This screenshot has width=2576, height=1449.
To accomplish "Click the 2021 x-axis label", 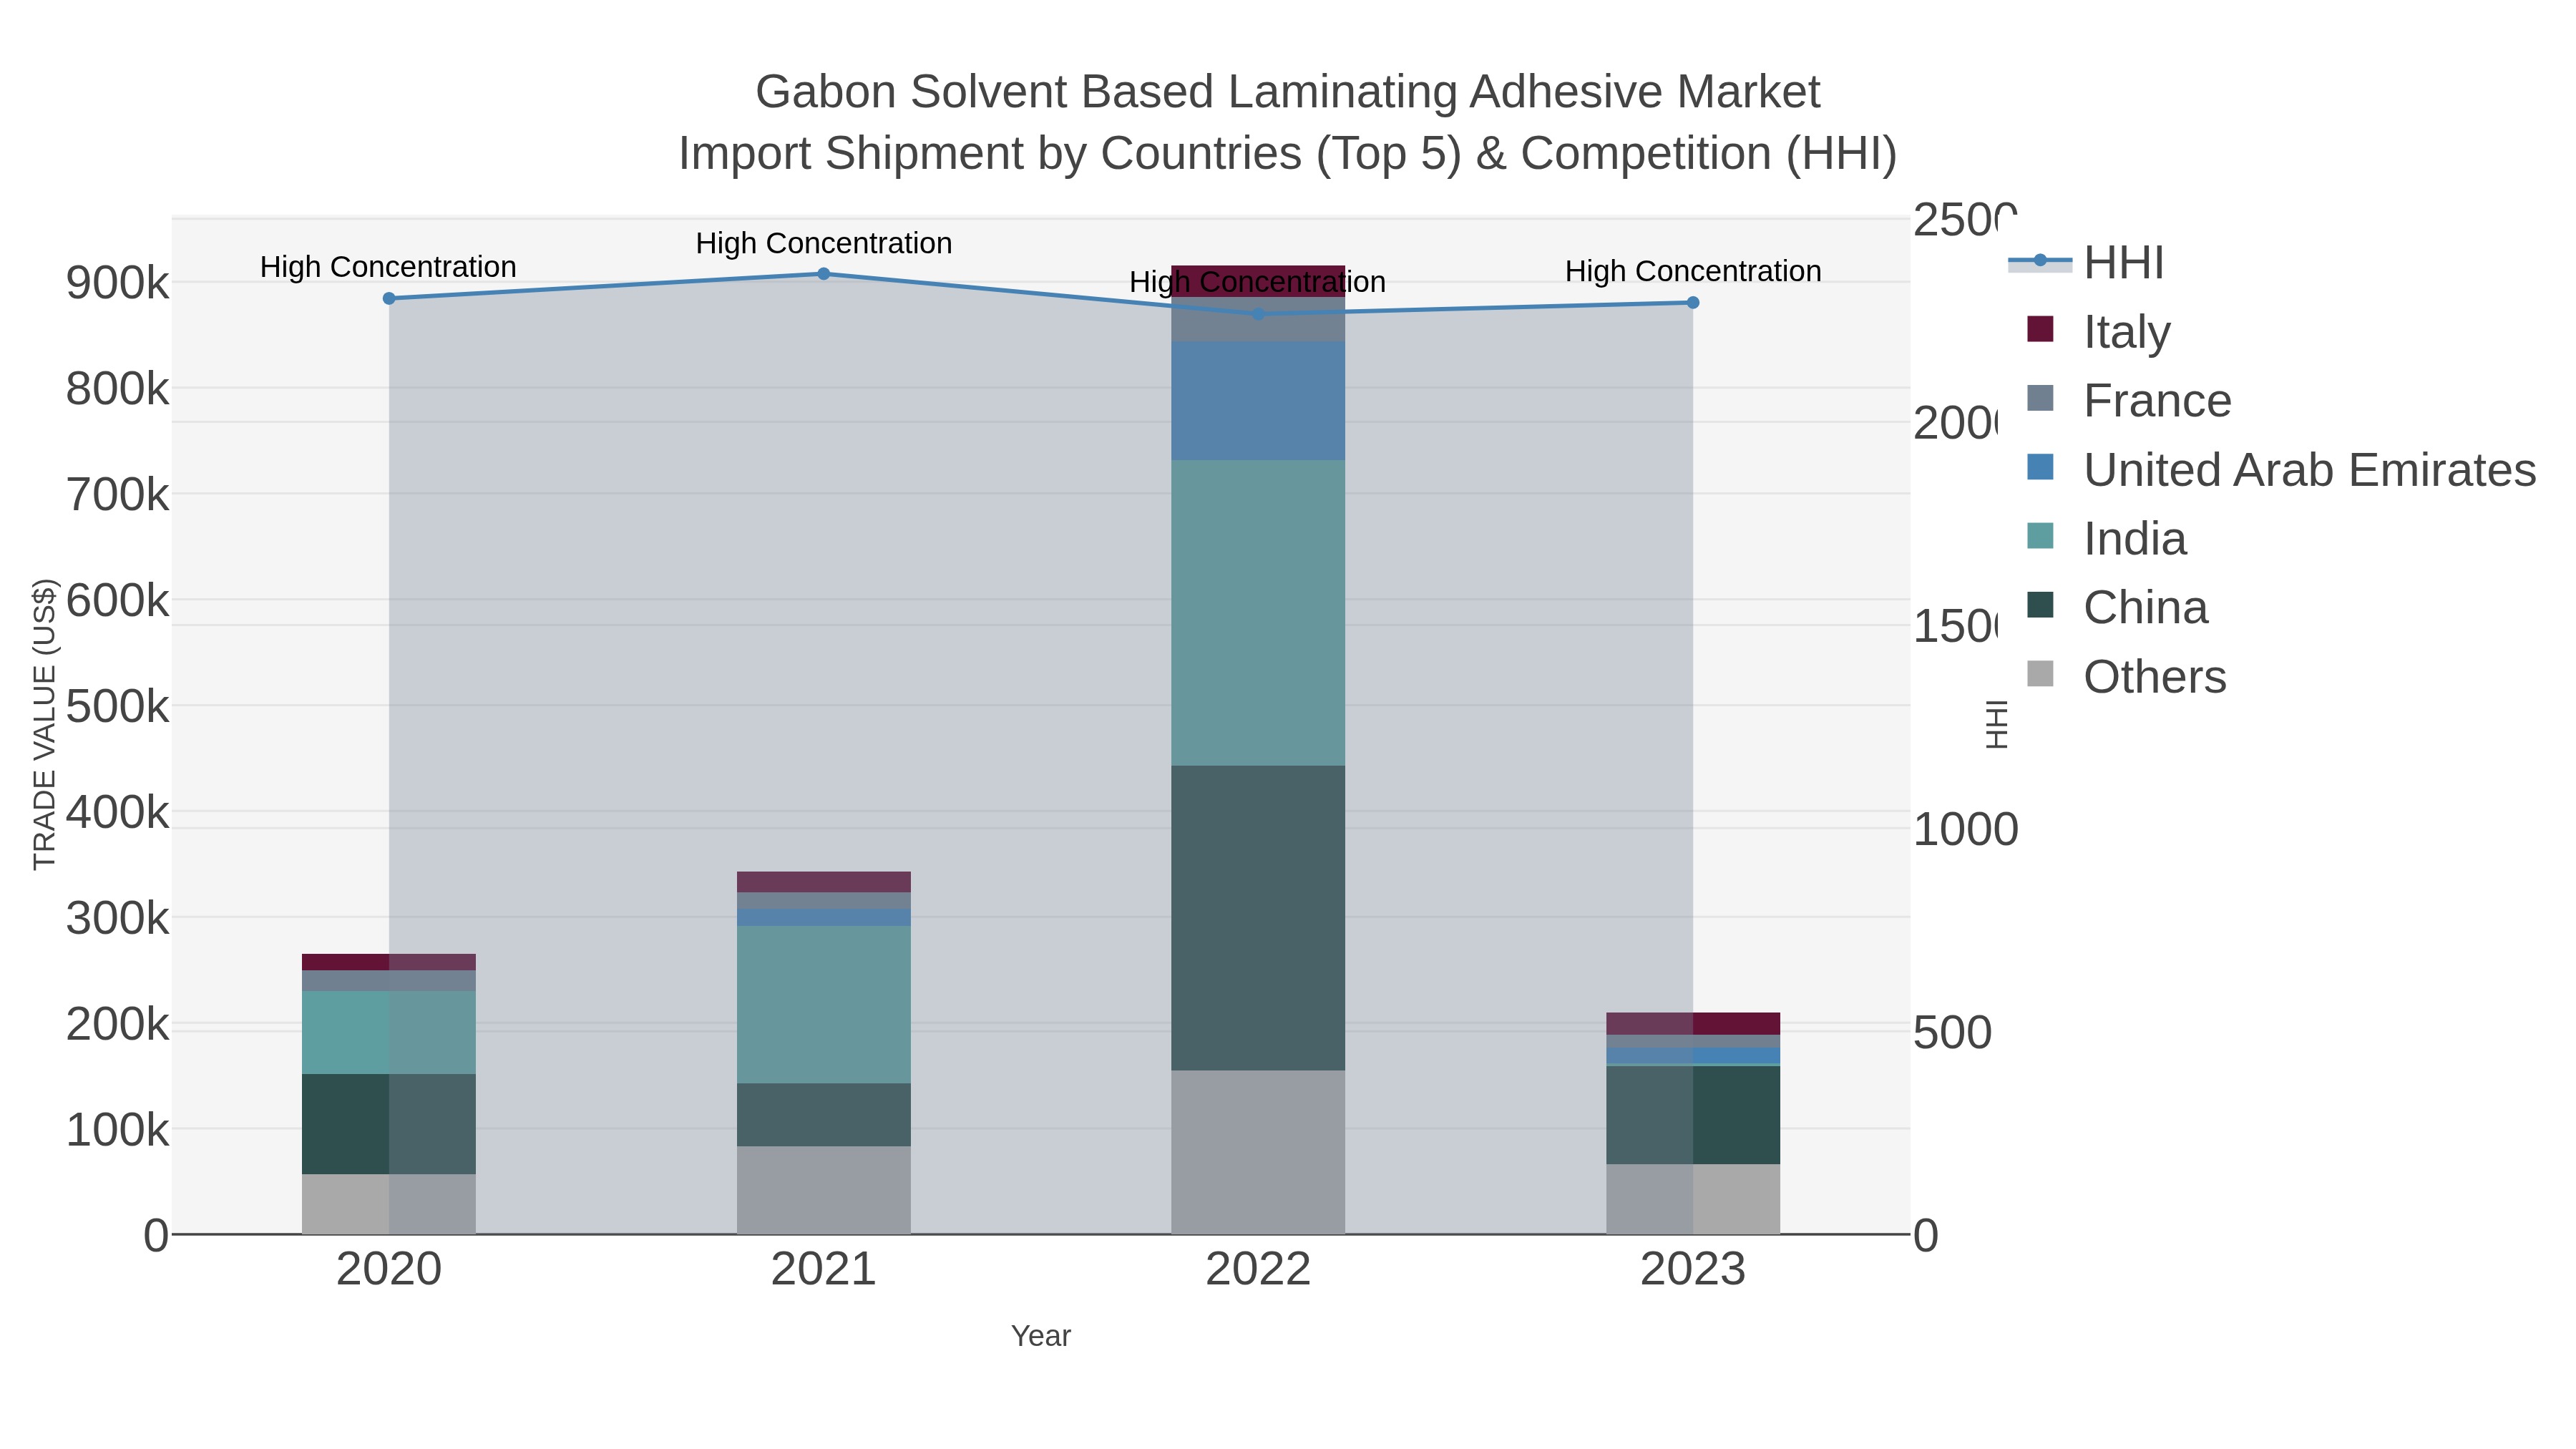I will (824, 1269).
